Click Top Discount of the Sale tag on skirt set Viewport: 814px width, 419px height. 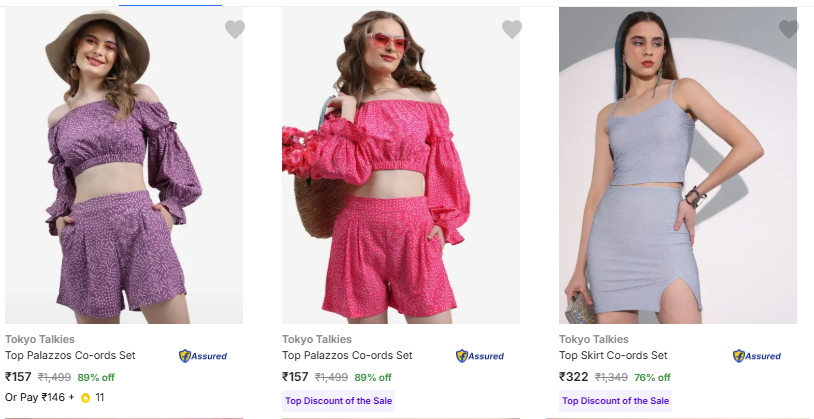[x=615, y=401]
